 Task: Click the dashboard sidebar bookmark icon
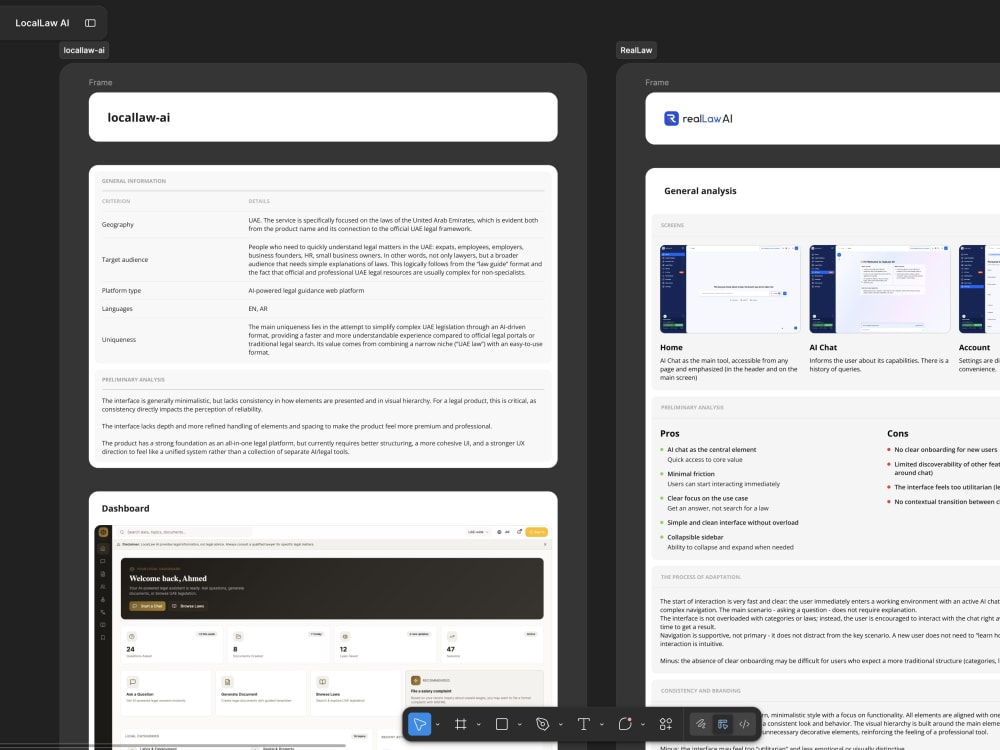click(103, 637)
